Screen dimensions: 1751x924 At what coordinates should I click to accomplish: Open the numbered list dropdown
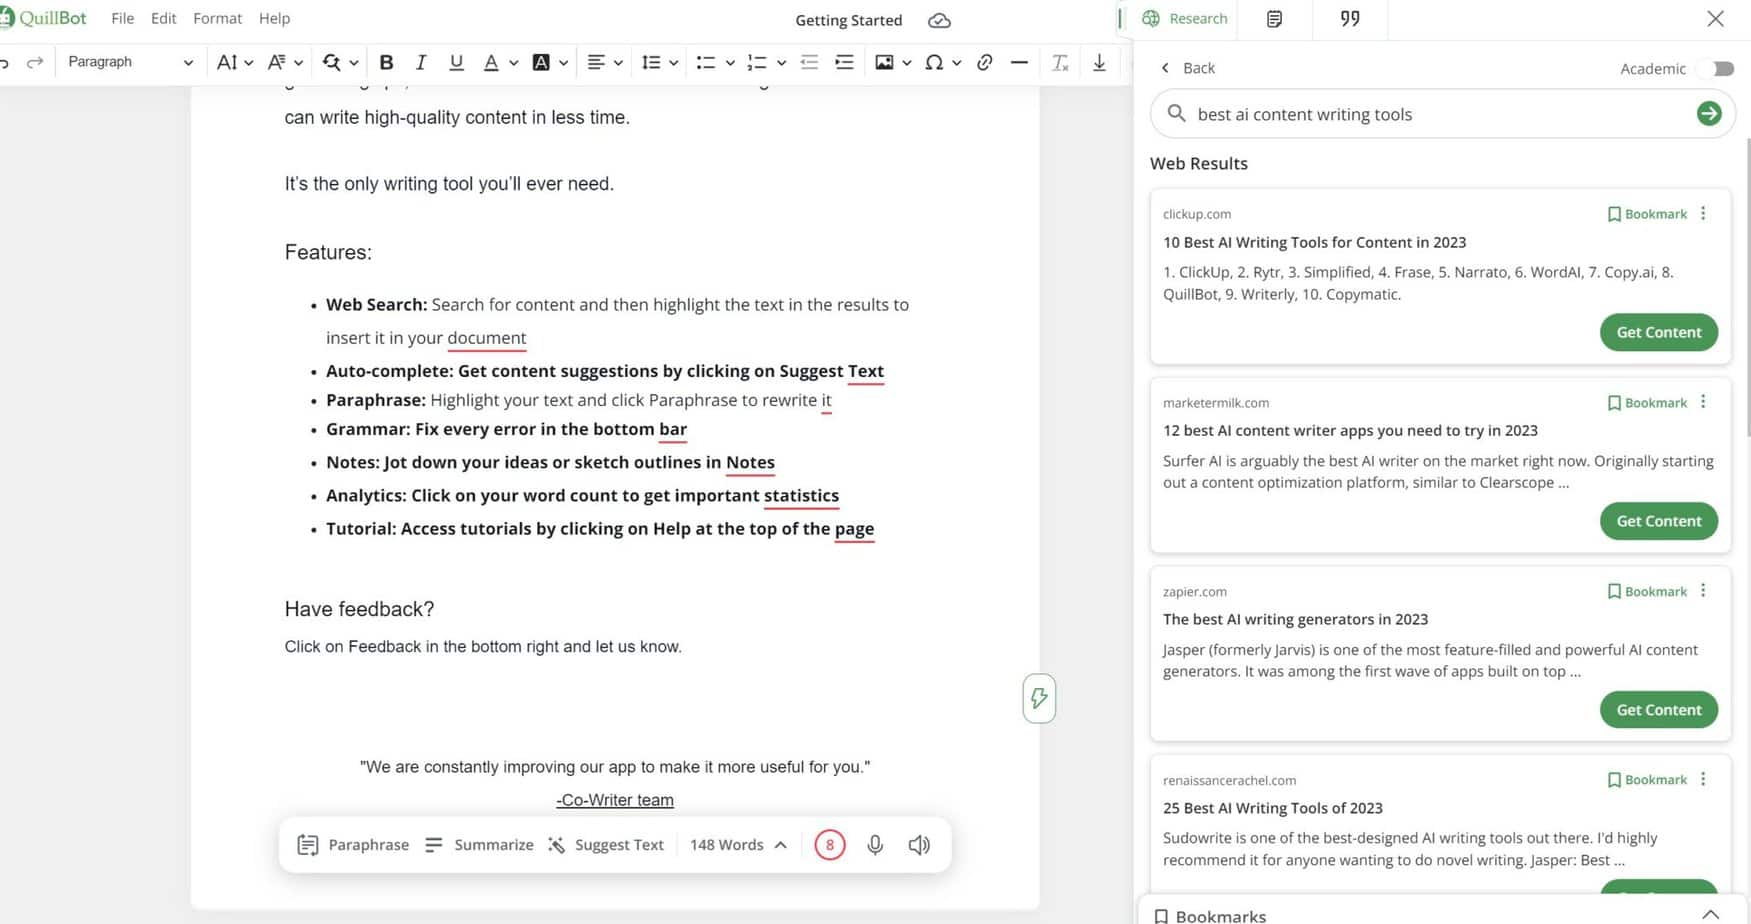tap(766, 62)
